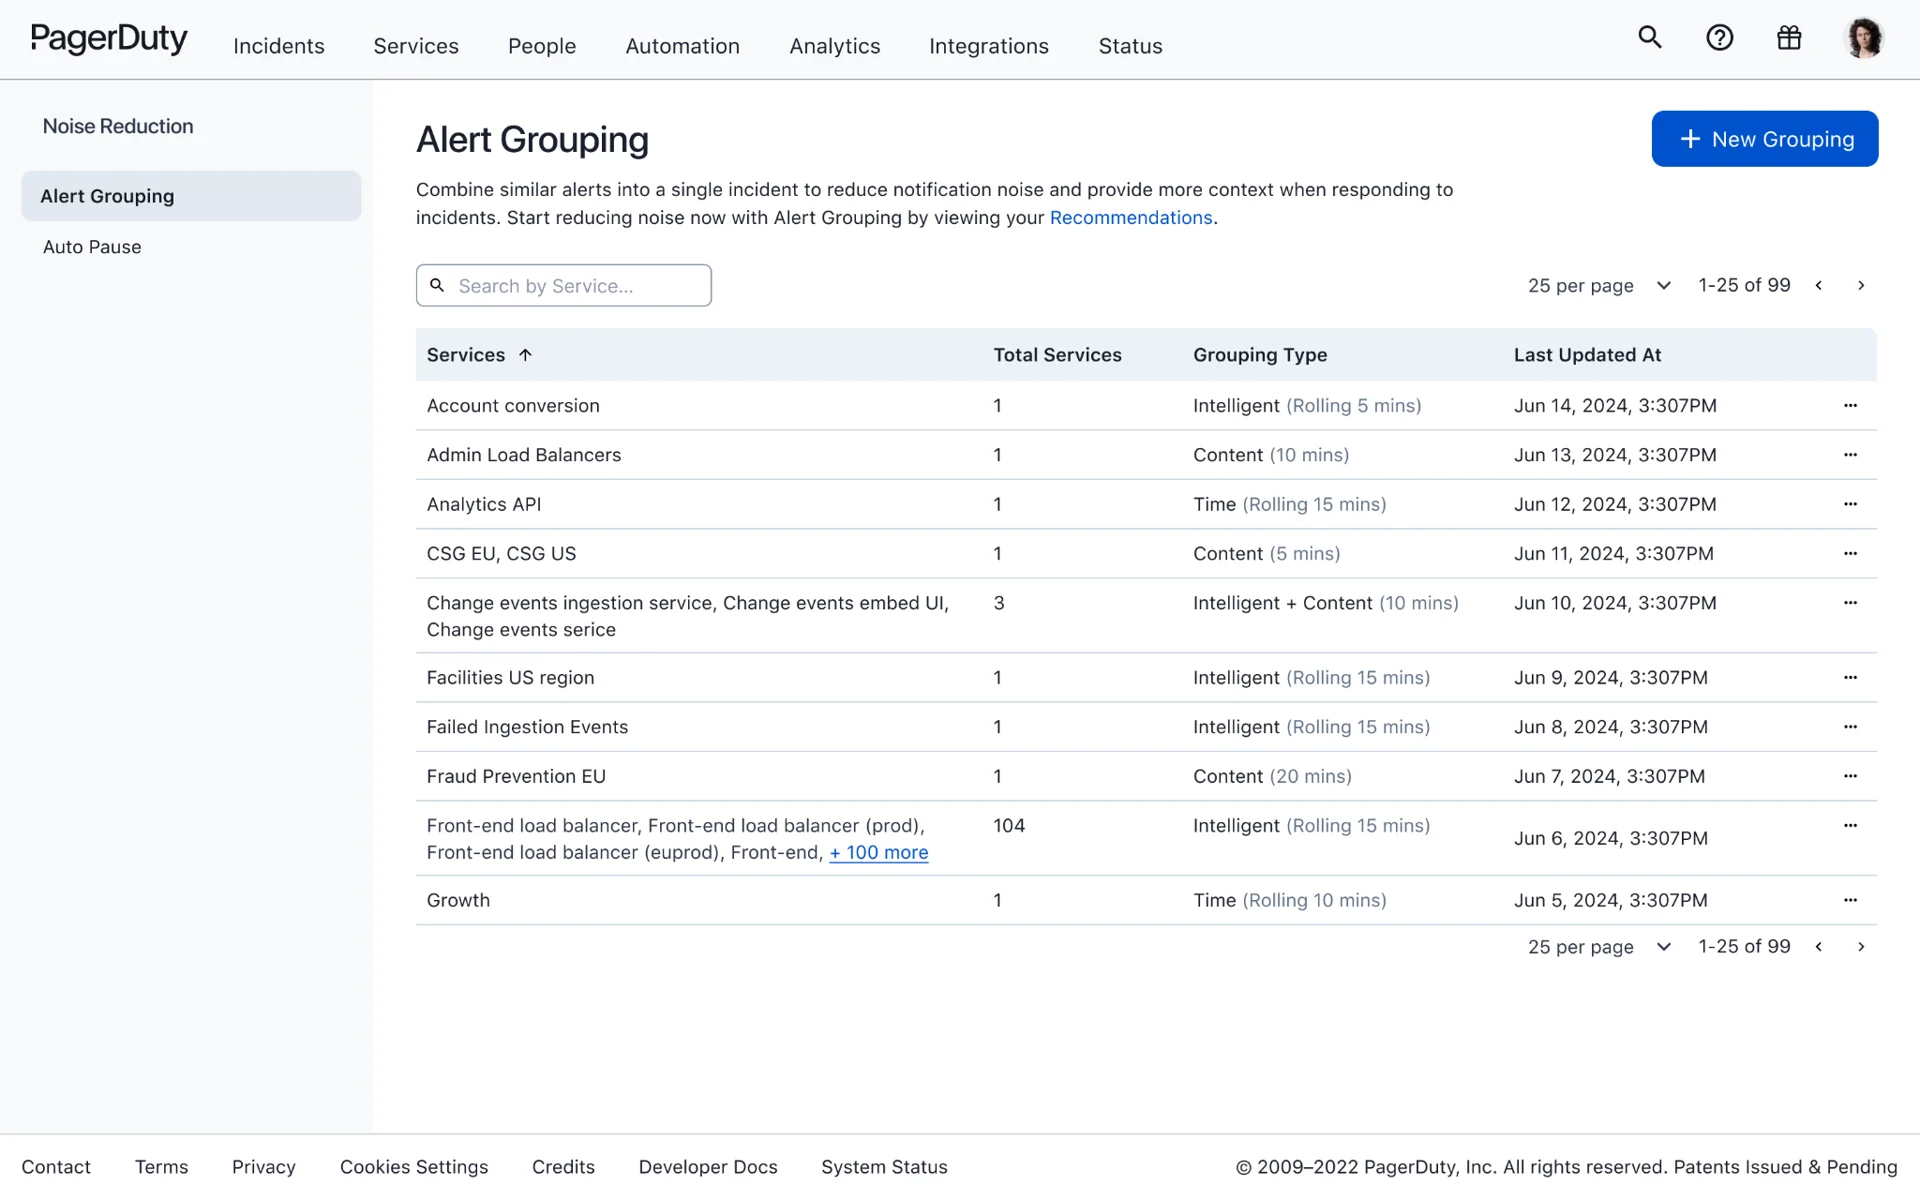
Task: Expand bottom 25 per page dropdown
Action: point(1663,947)
